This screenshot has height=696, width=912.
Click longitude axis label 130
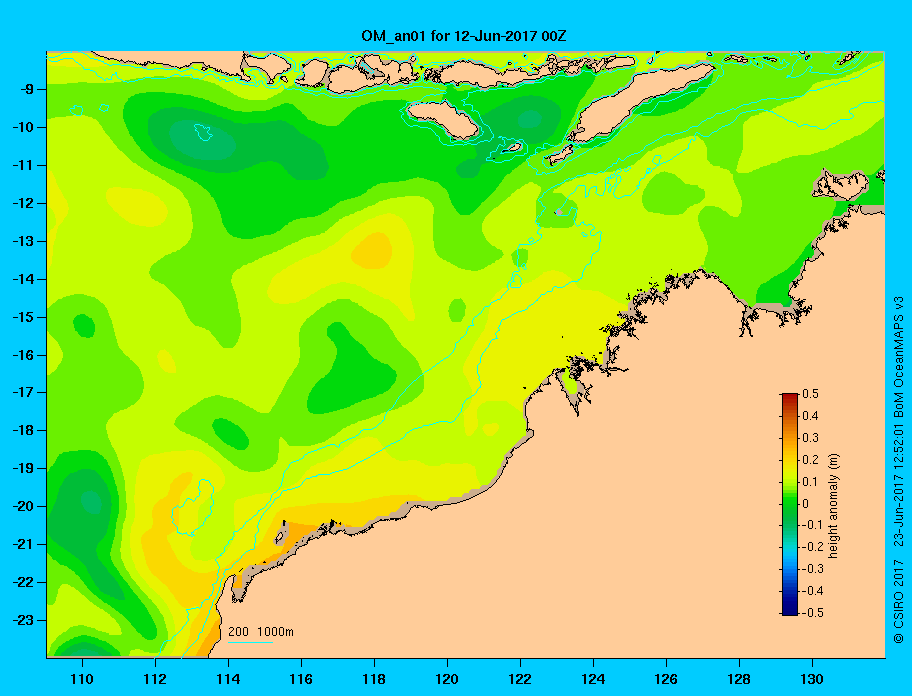tap(812, 679)
